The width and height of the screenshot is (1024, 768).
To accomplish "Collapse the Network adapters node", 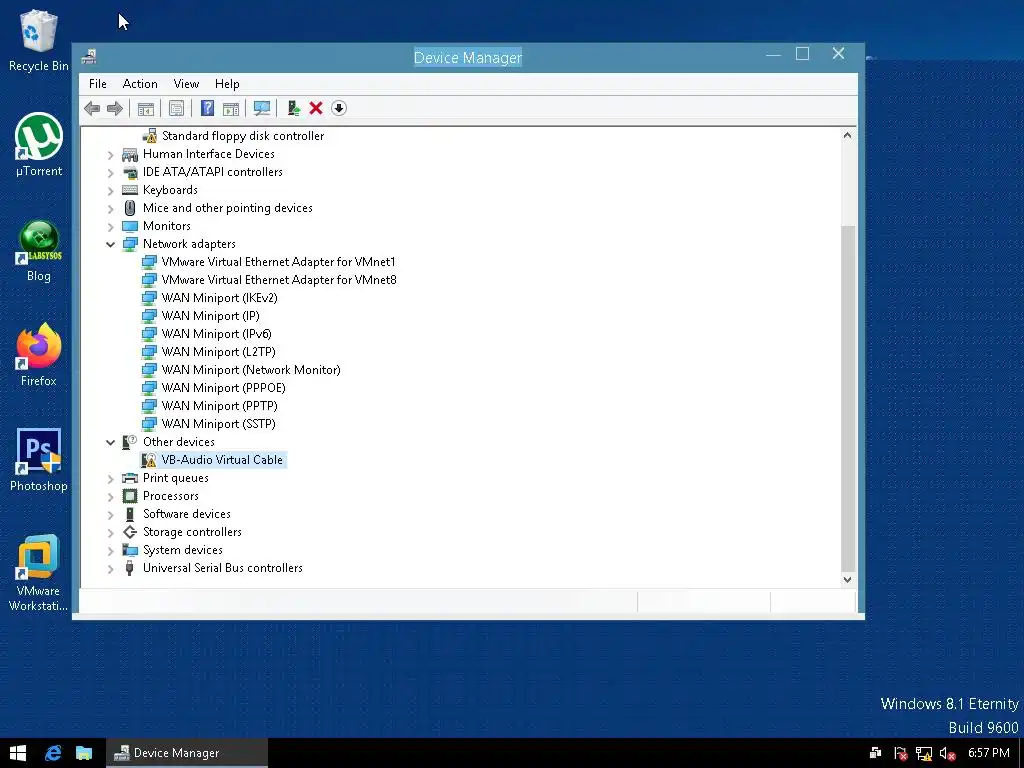I will (110, 244).
